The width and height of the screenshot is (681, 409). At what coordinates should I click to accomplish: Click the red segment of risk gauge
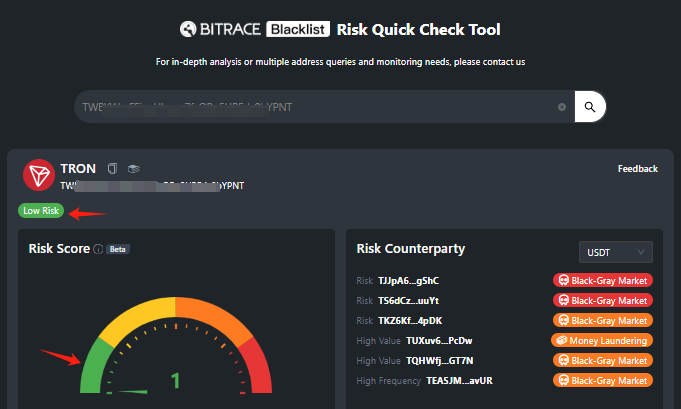[257, 367]
